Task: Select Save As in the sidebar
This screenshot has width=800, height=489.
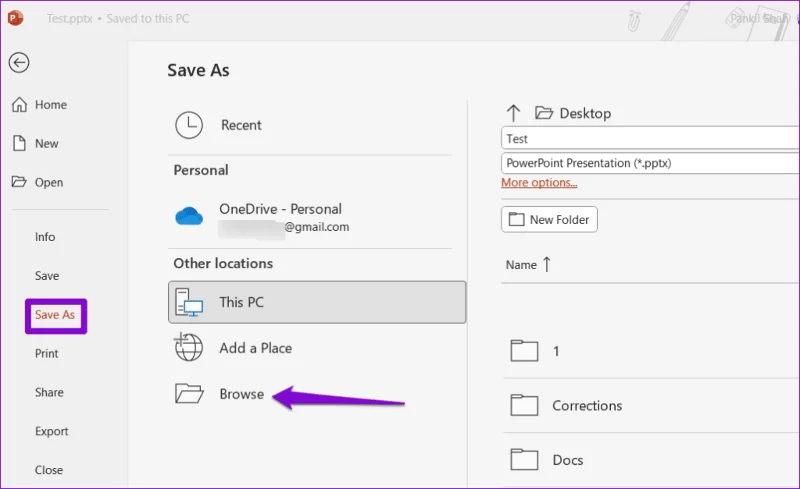Action: click(55, 315)
